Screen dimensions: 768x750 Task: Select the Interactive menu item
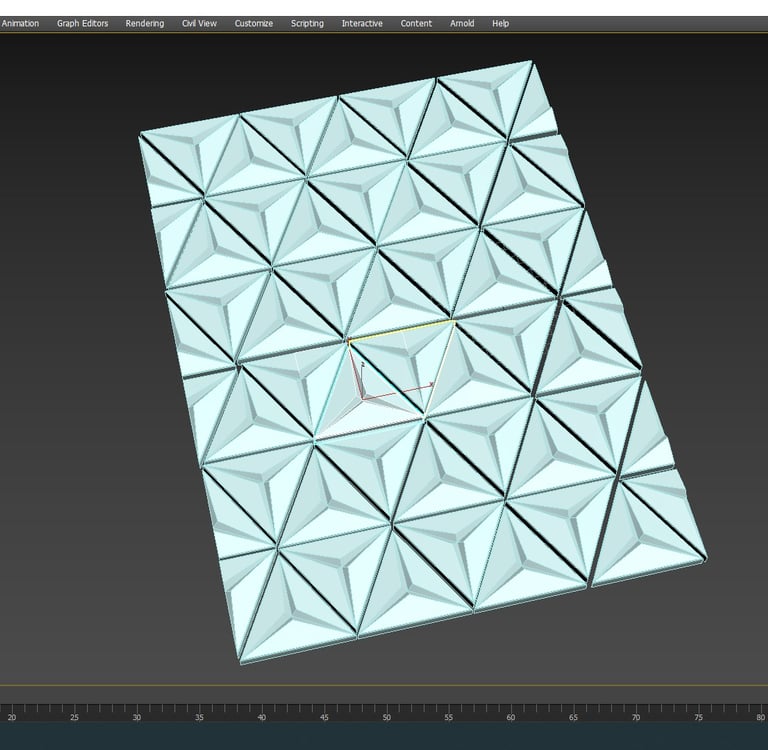(362, 23)
